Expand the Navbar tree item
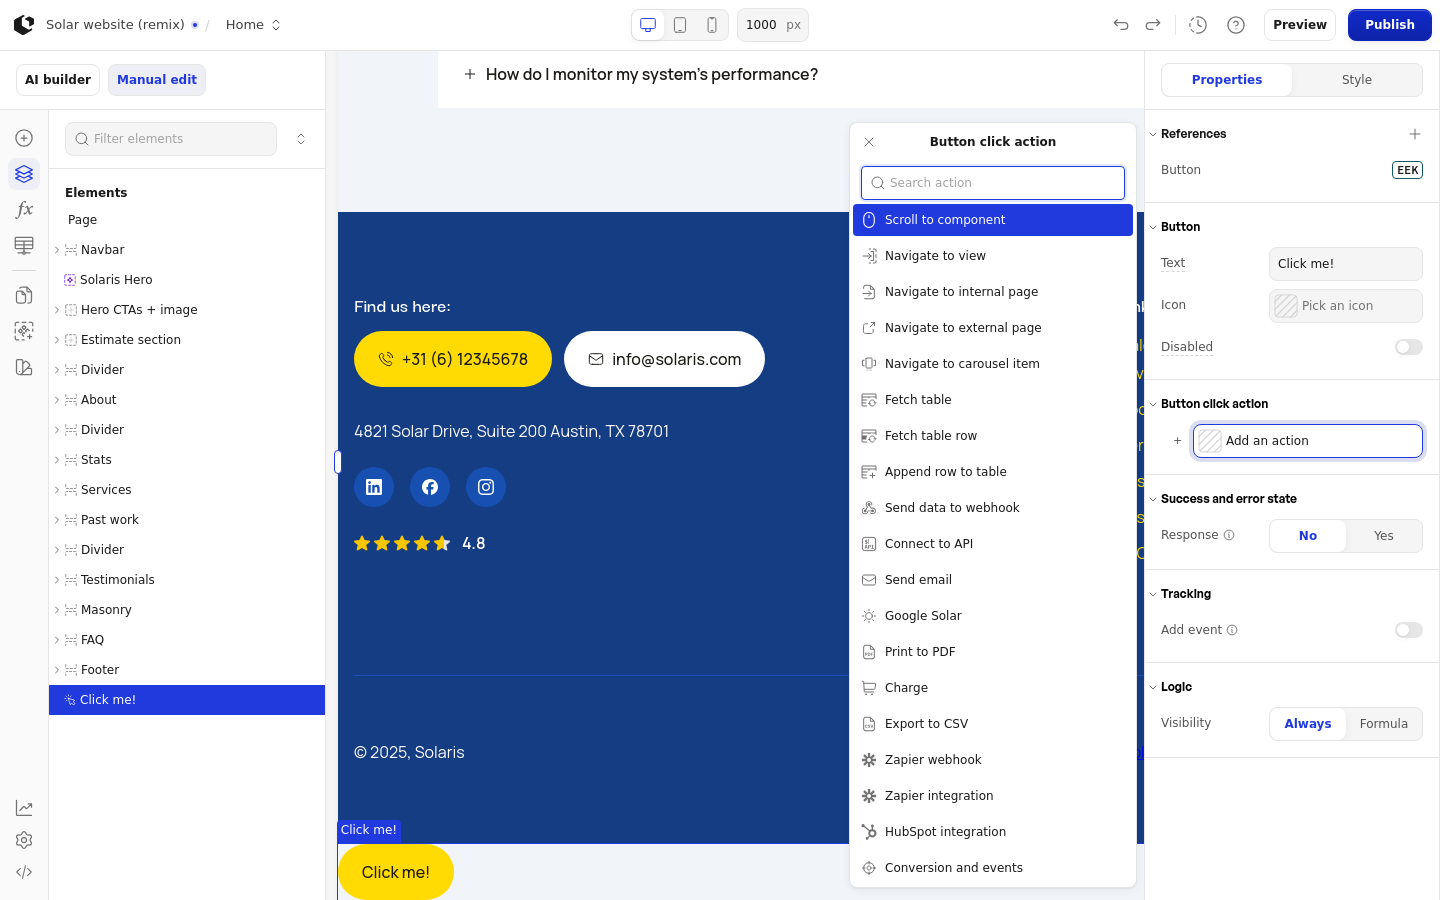This screenshot has width=1440, height=900. 57,250
